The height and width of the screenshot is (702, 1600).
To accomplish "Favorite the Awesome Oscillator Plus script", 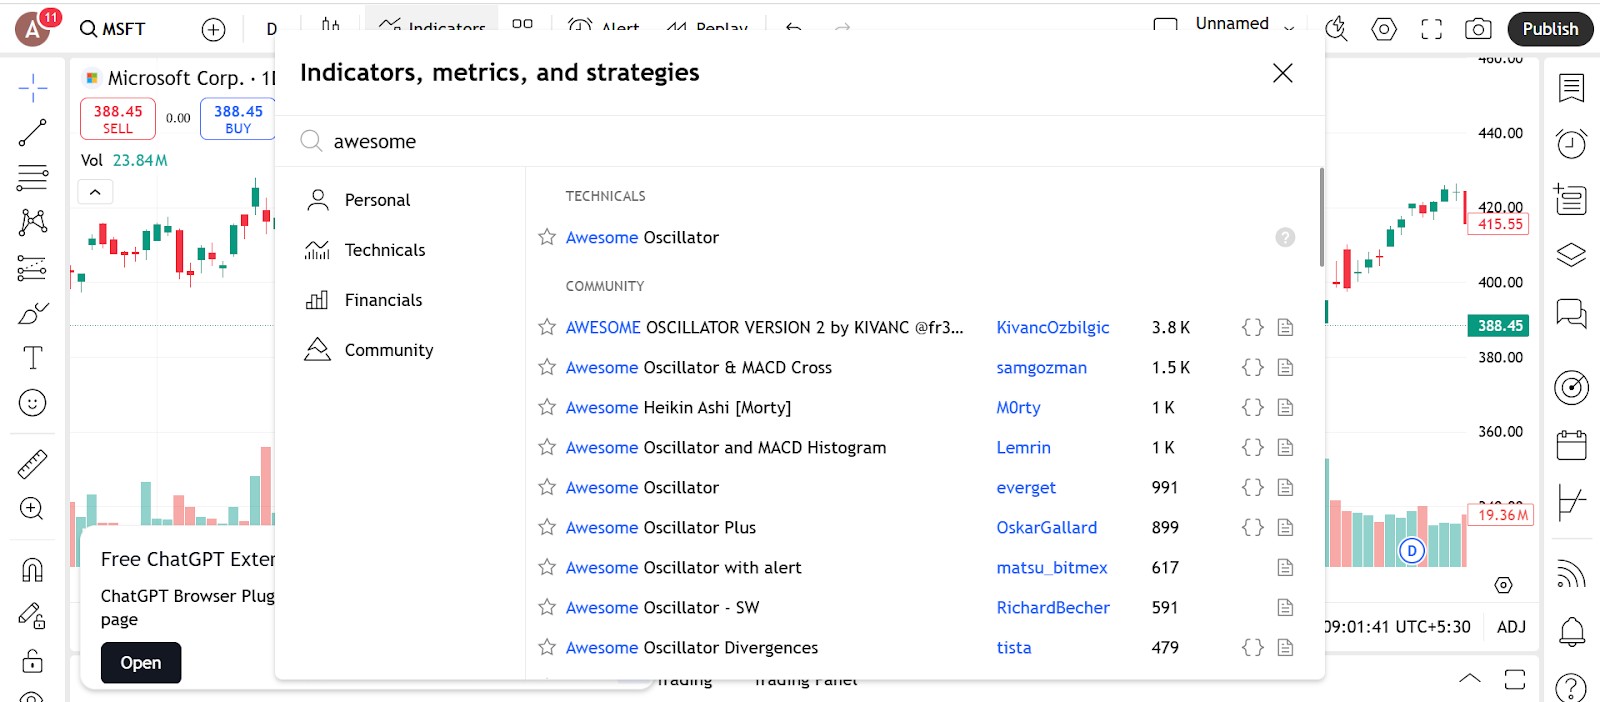I will [547, 527].
